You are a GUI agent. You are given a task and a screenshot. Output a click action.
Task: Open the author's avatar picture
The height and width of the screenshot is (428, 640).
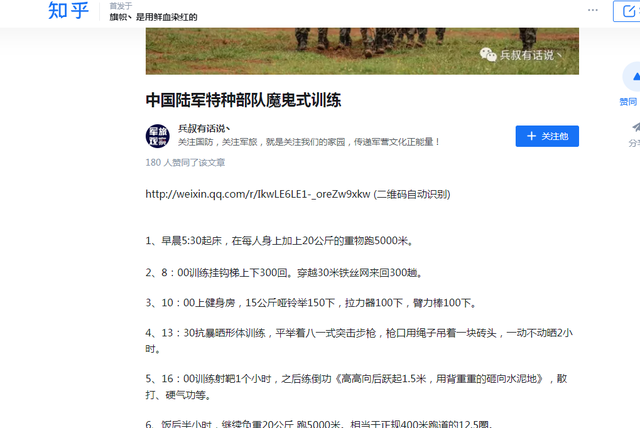[x=157, y=135]
